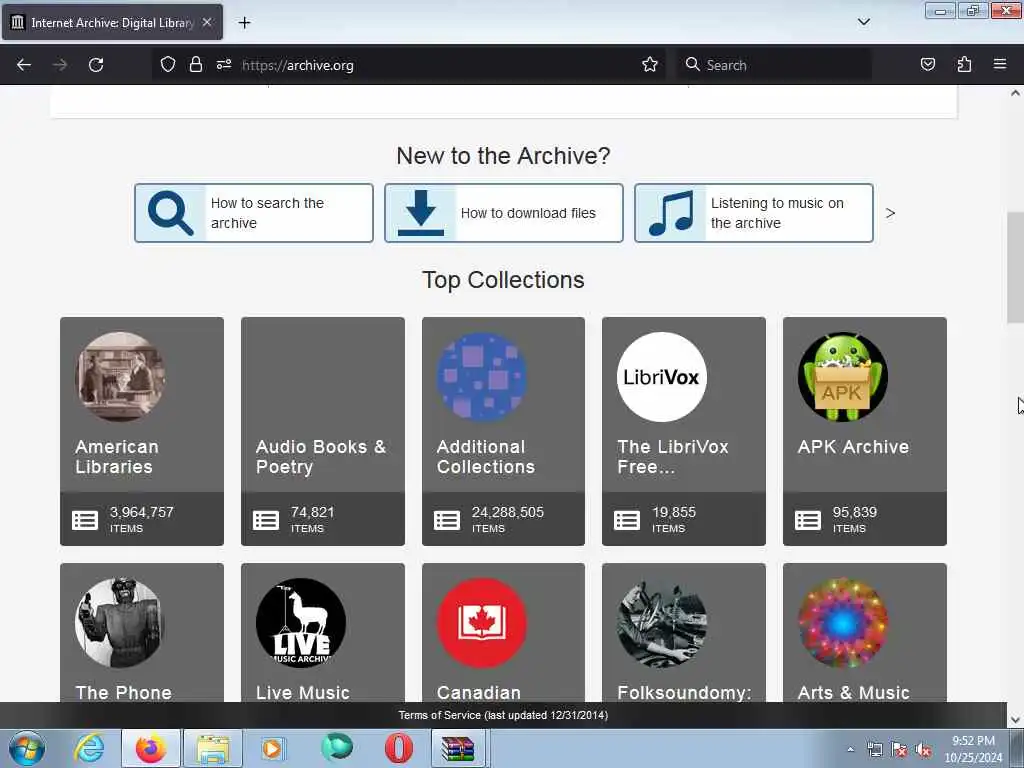This screenshot has width=1024, height=768.
Task: Bookmark this page with the star icon
Action: (x=649, y=65)
